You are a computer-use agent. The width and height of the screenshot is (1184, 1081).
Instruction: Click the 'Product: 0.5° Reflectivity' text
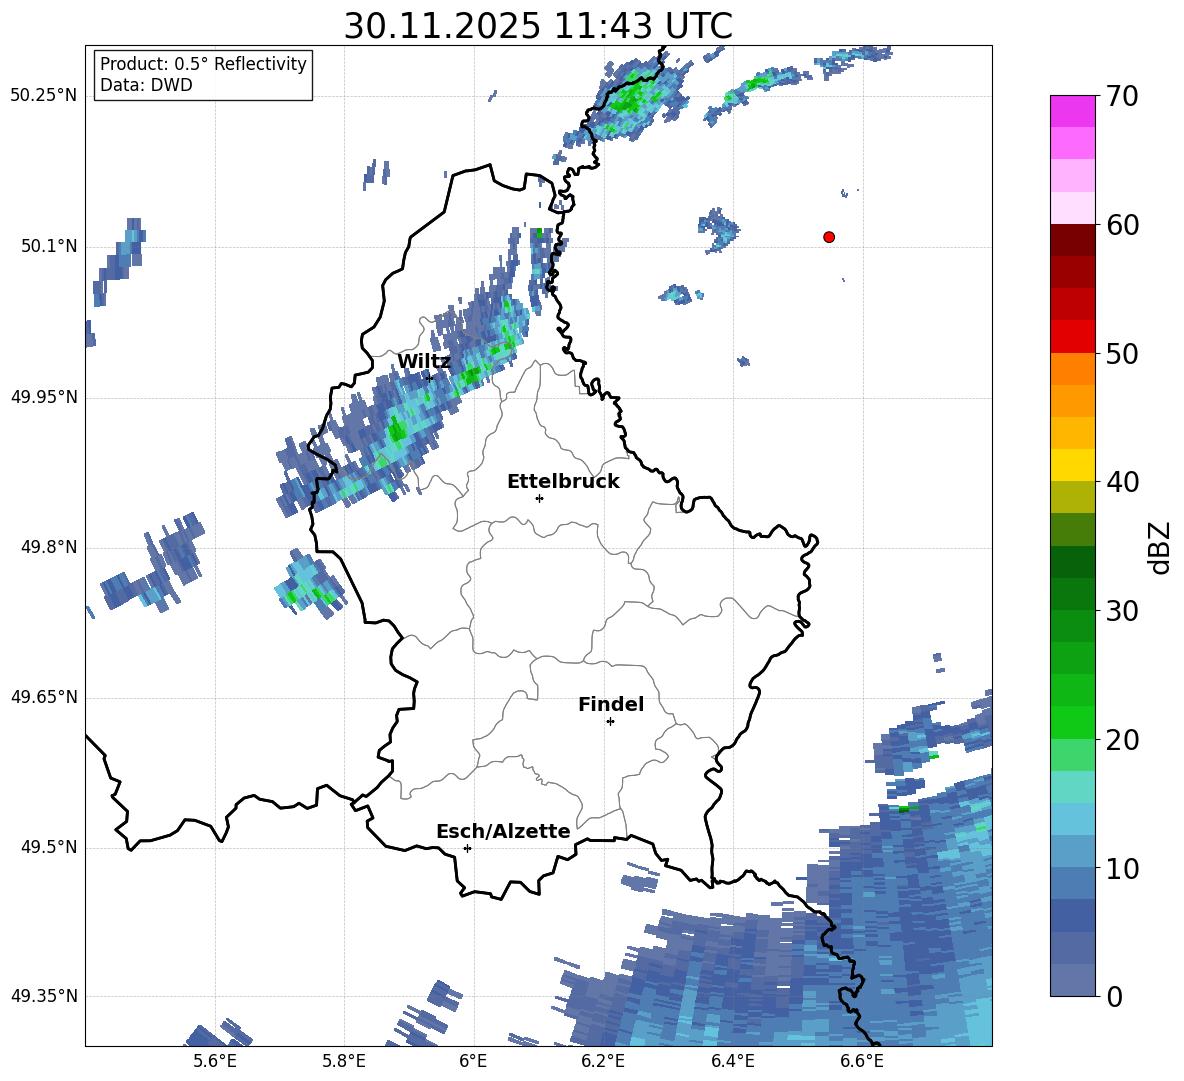pos(203,64)
